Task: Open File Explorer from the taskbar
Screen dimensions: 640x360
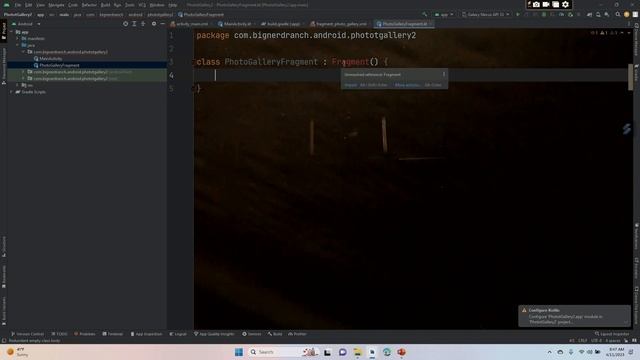Action: tap(358, 352)
